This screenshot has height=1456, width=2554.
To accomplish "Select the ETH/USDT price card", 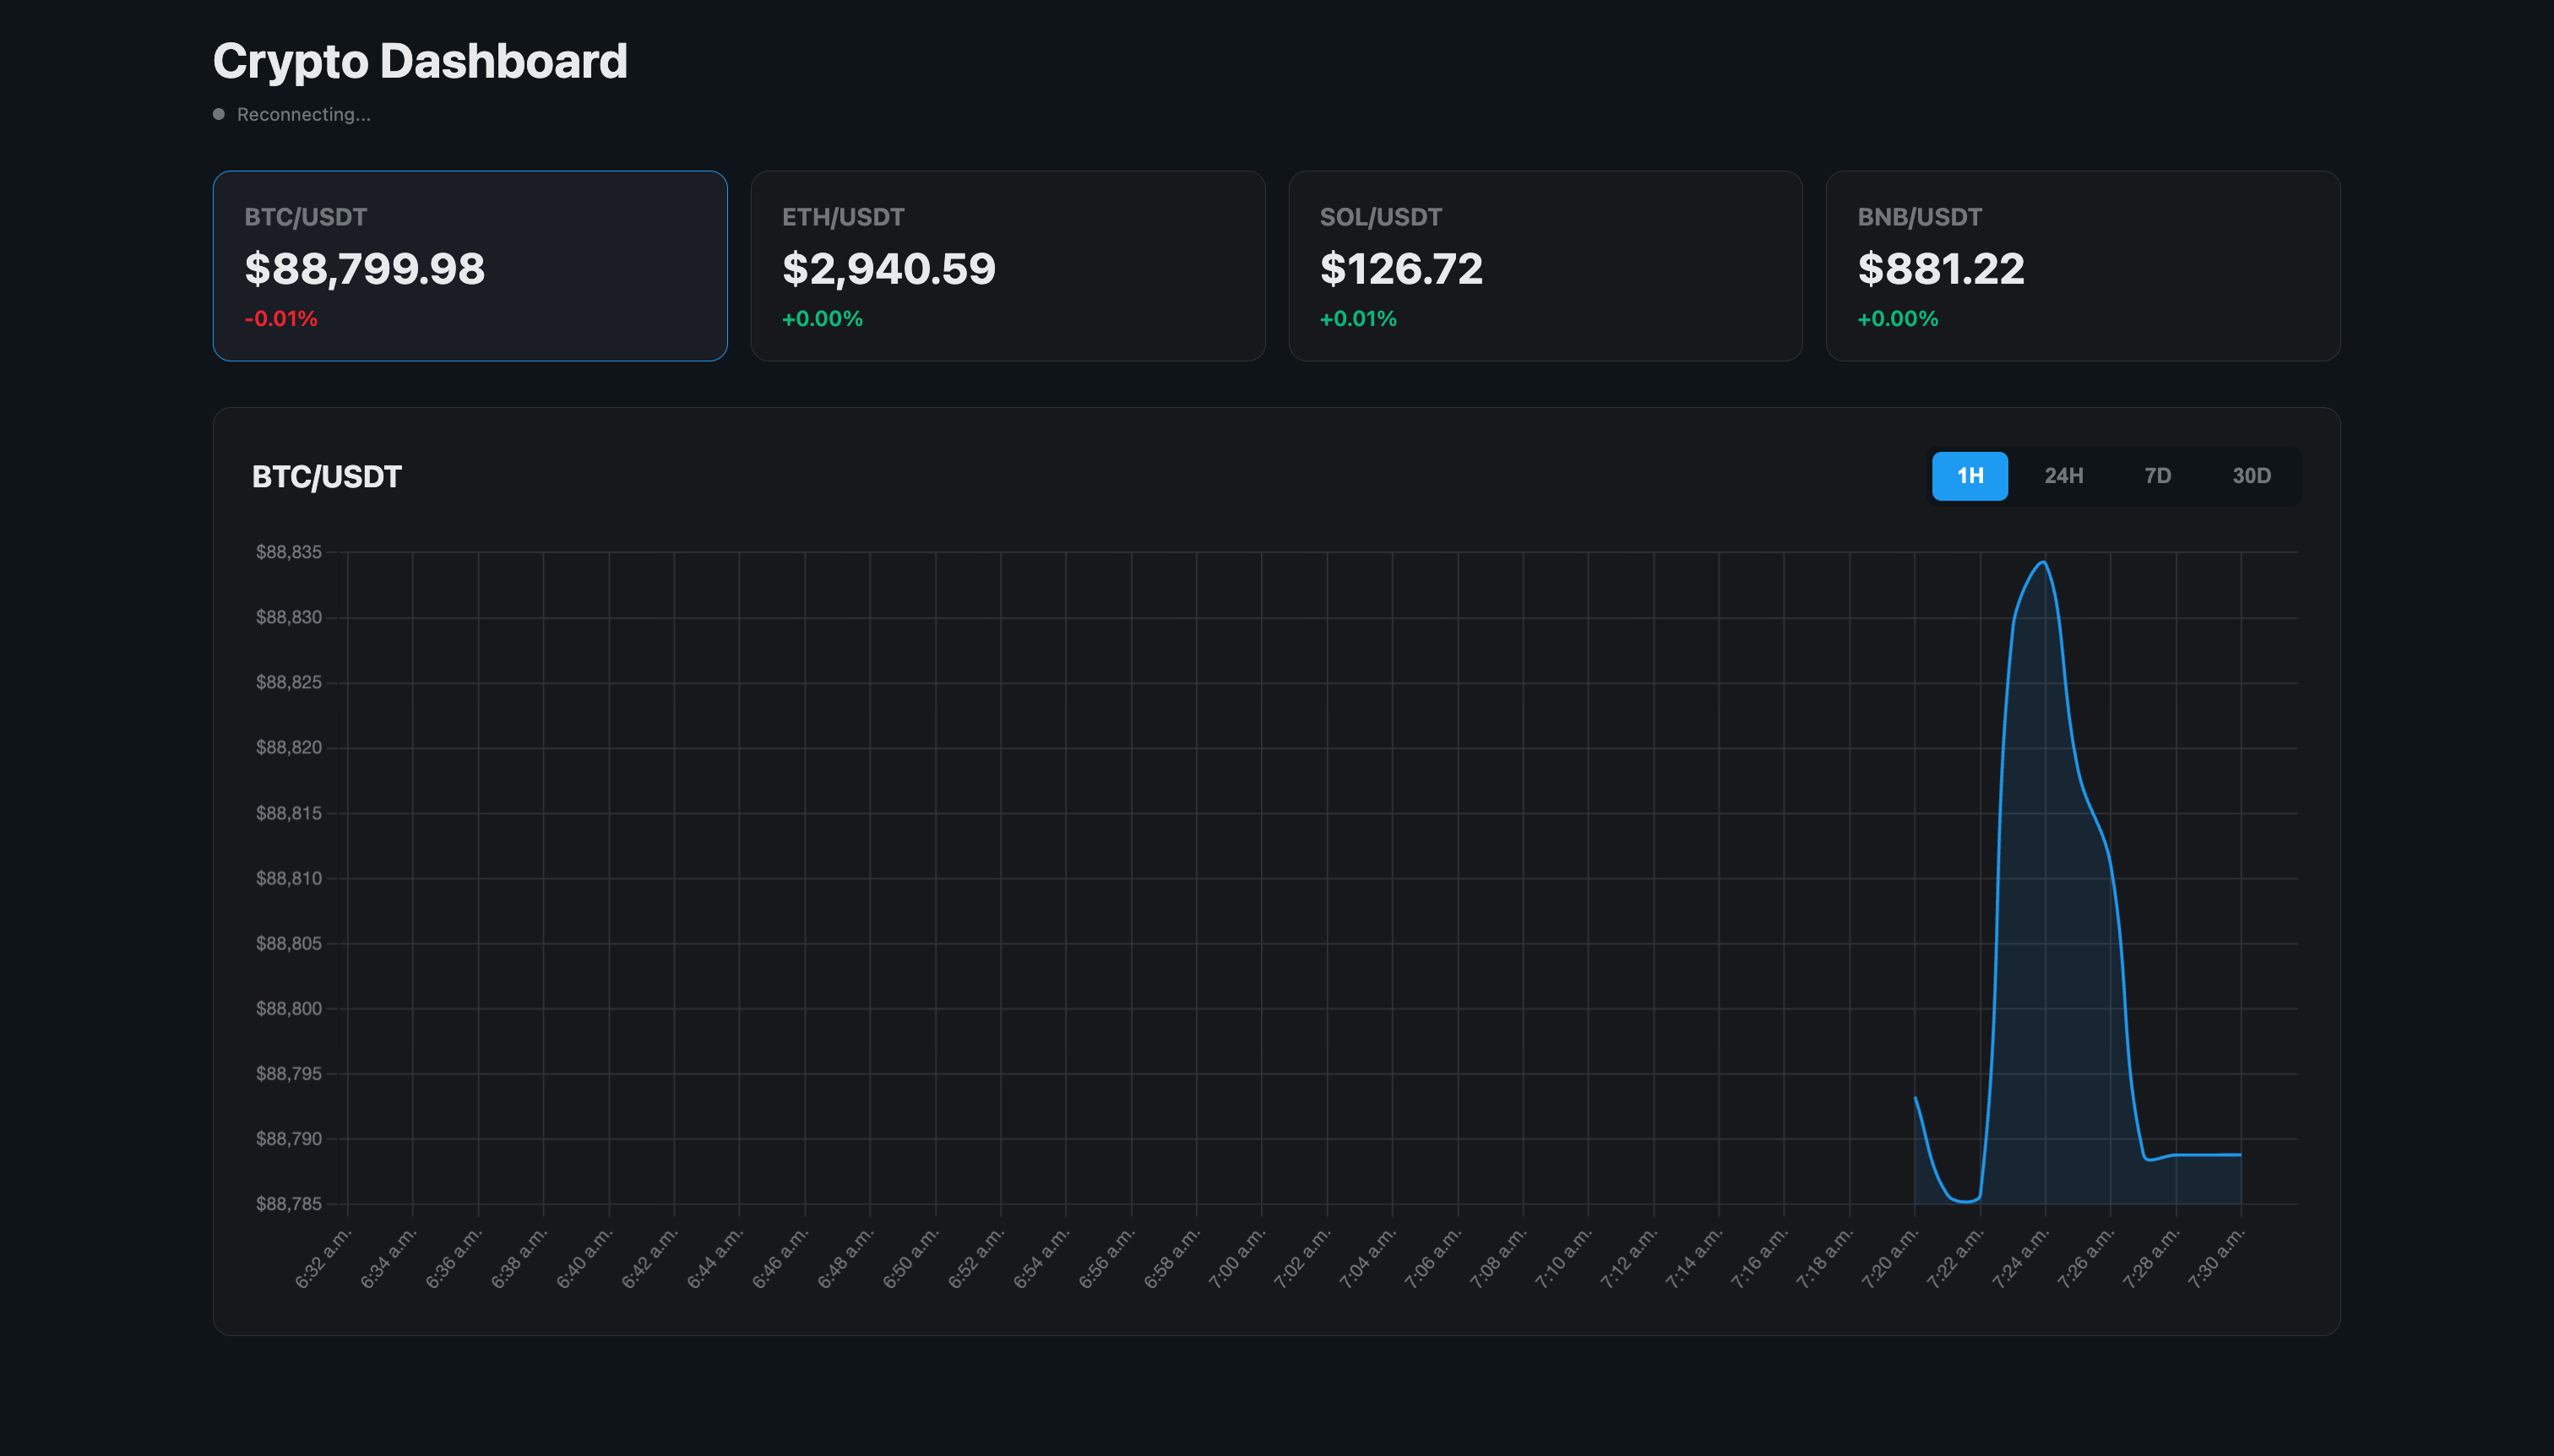I will [x=1007, y=265].
